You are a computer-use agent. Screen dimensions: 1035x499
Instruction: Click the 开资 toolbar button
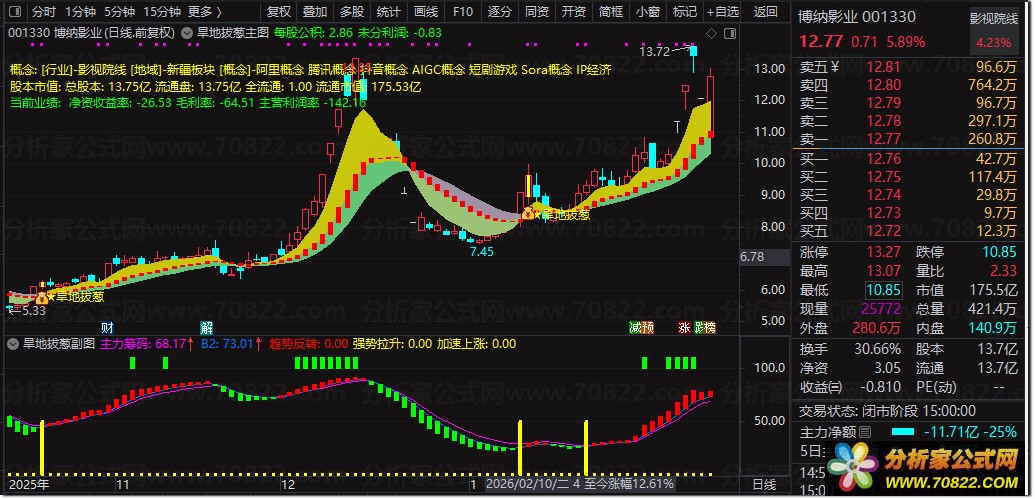pyautogui.click(x=574, y=11)
